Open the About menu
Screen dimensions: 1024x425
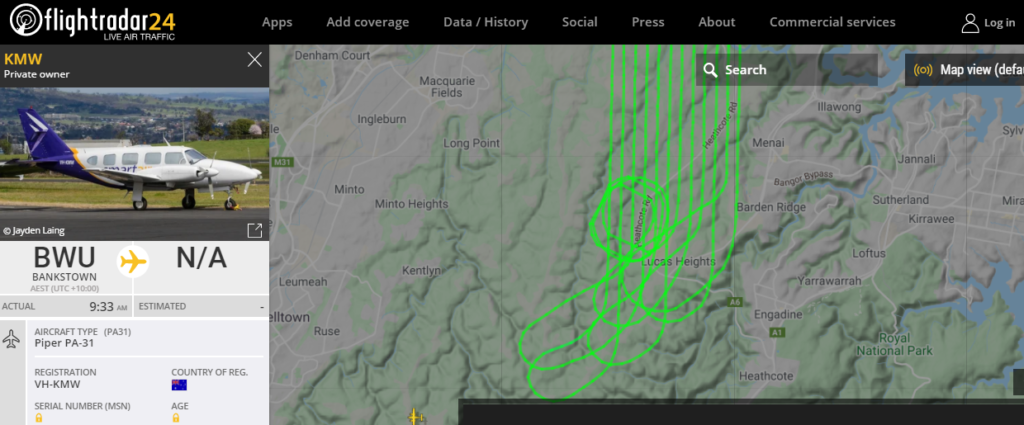click(x=716, y=22)
